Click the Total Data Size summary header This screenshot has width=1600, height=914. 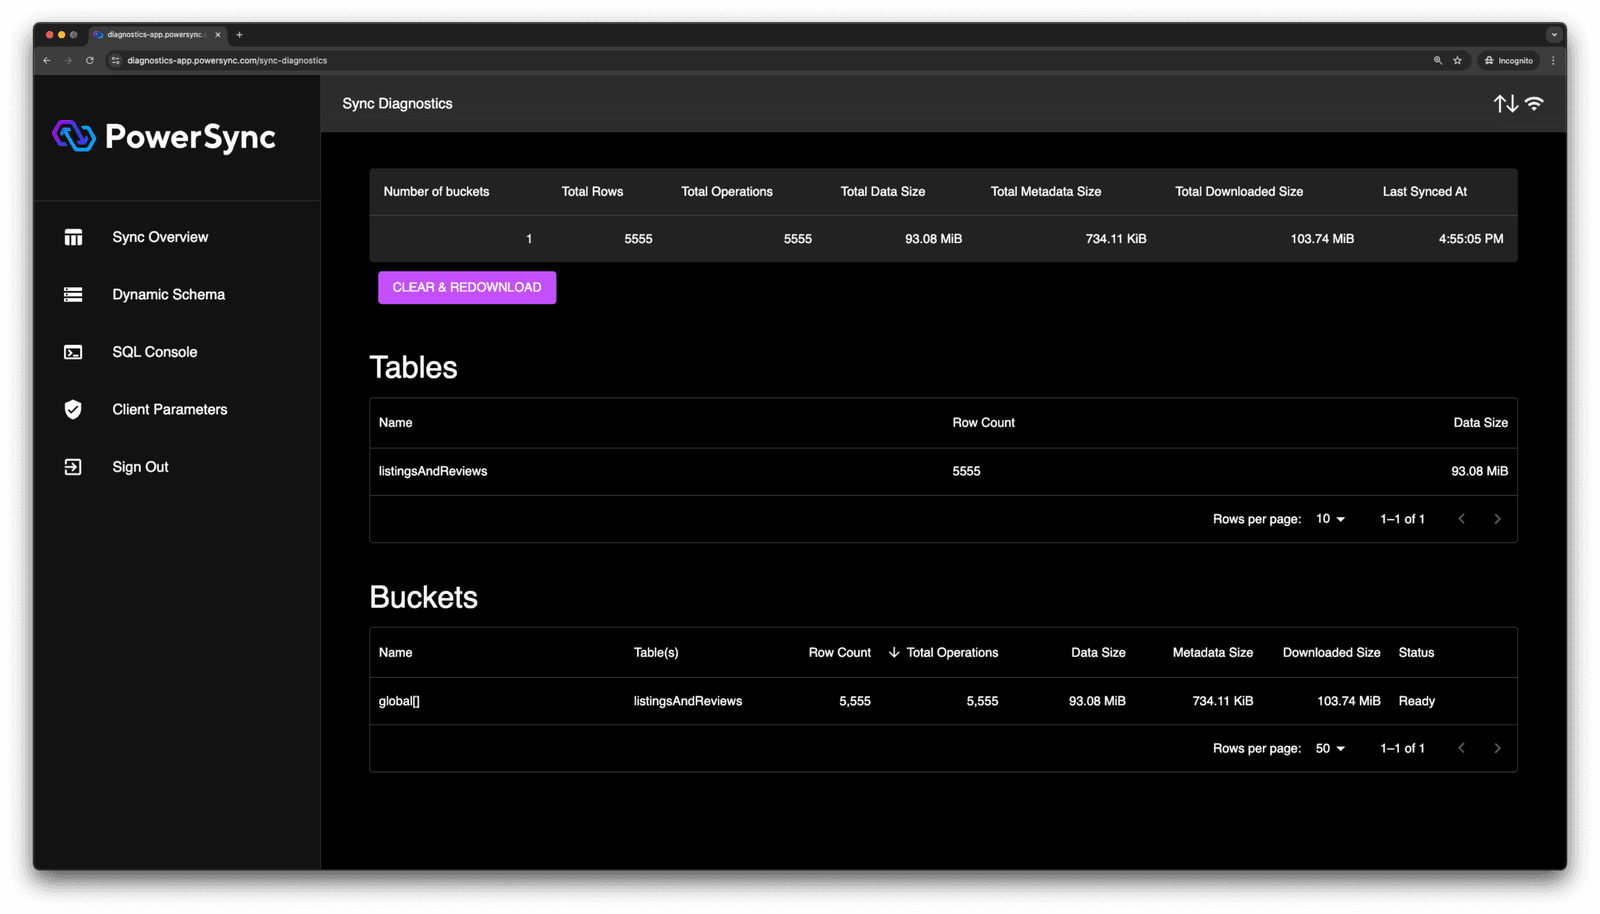coord(883,192)
